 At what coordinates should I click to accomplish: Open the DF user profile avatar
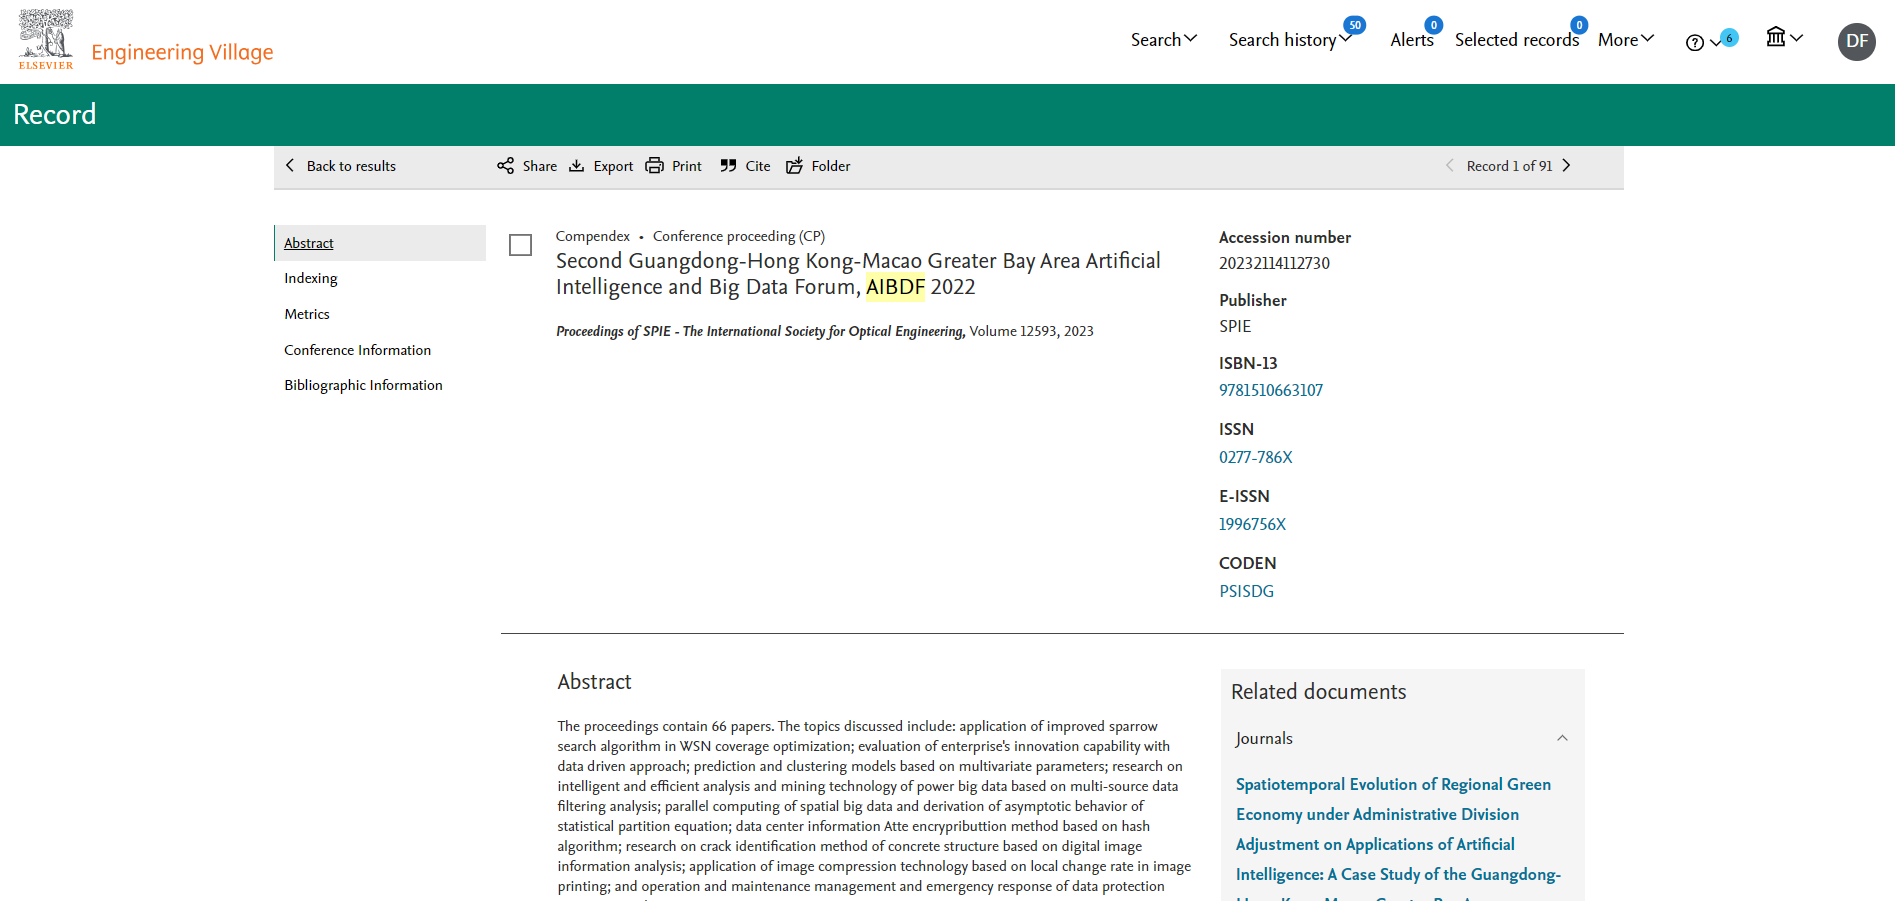click(x=1857, y=41)
